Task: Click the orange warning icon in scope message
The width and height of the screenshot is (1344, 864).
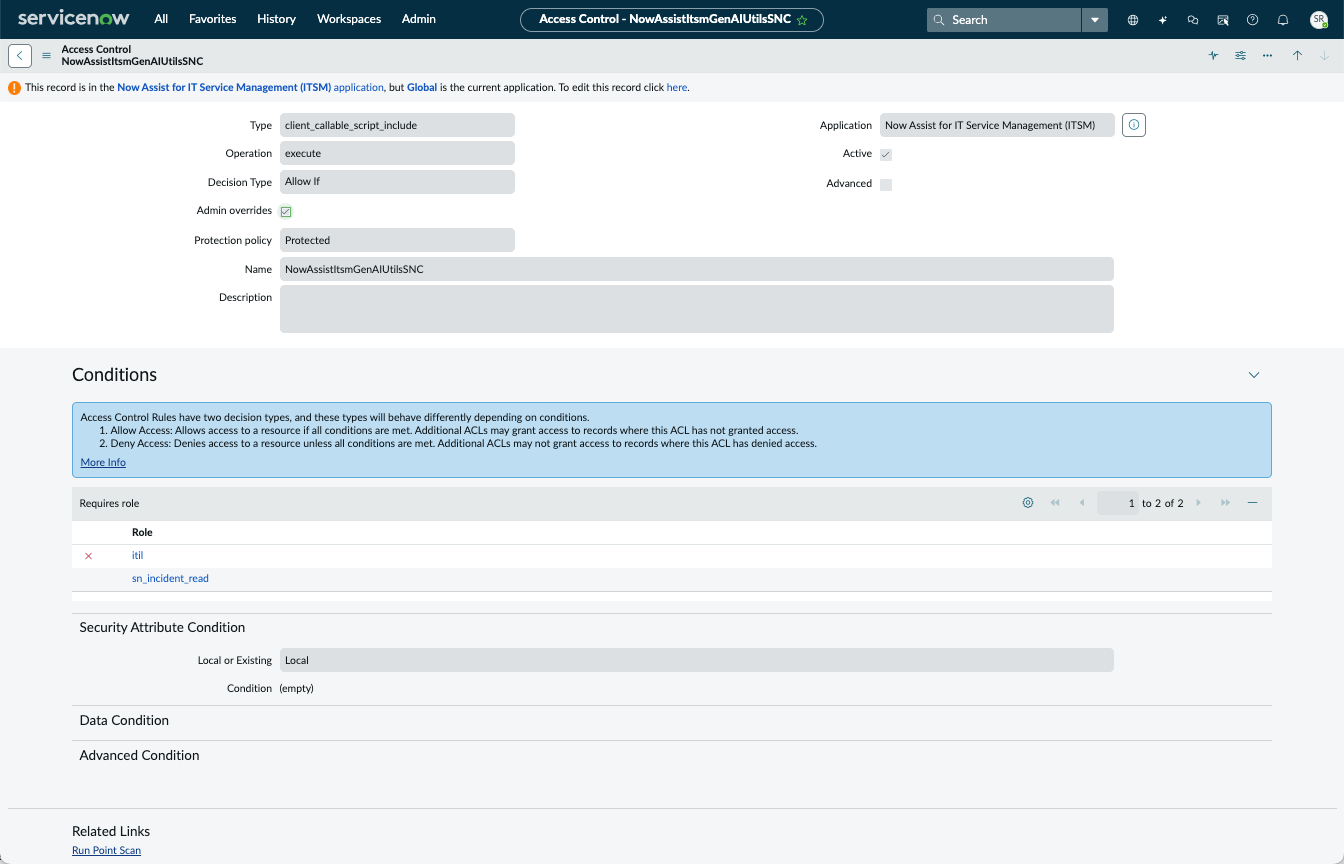Action: click(14, 88)
